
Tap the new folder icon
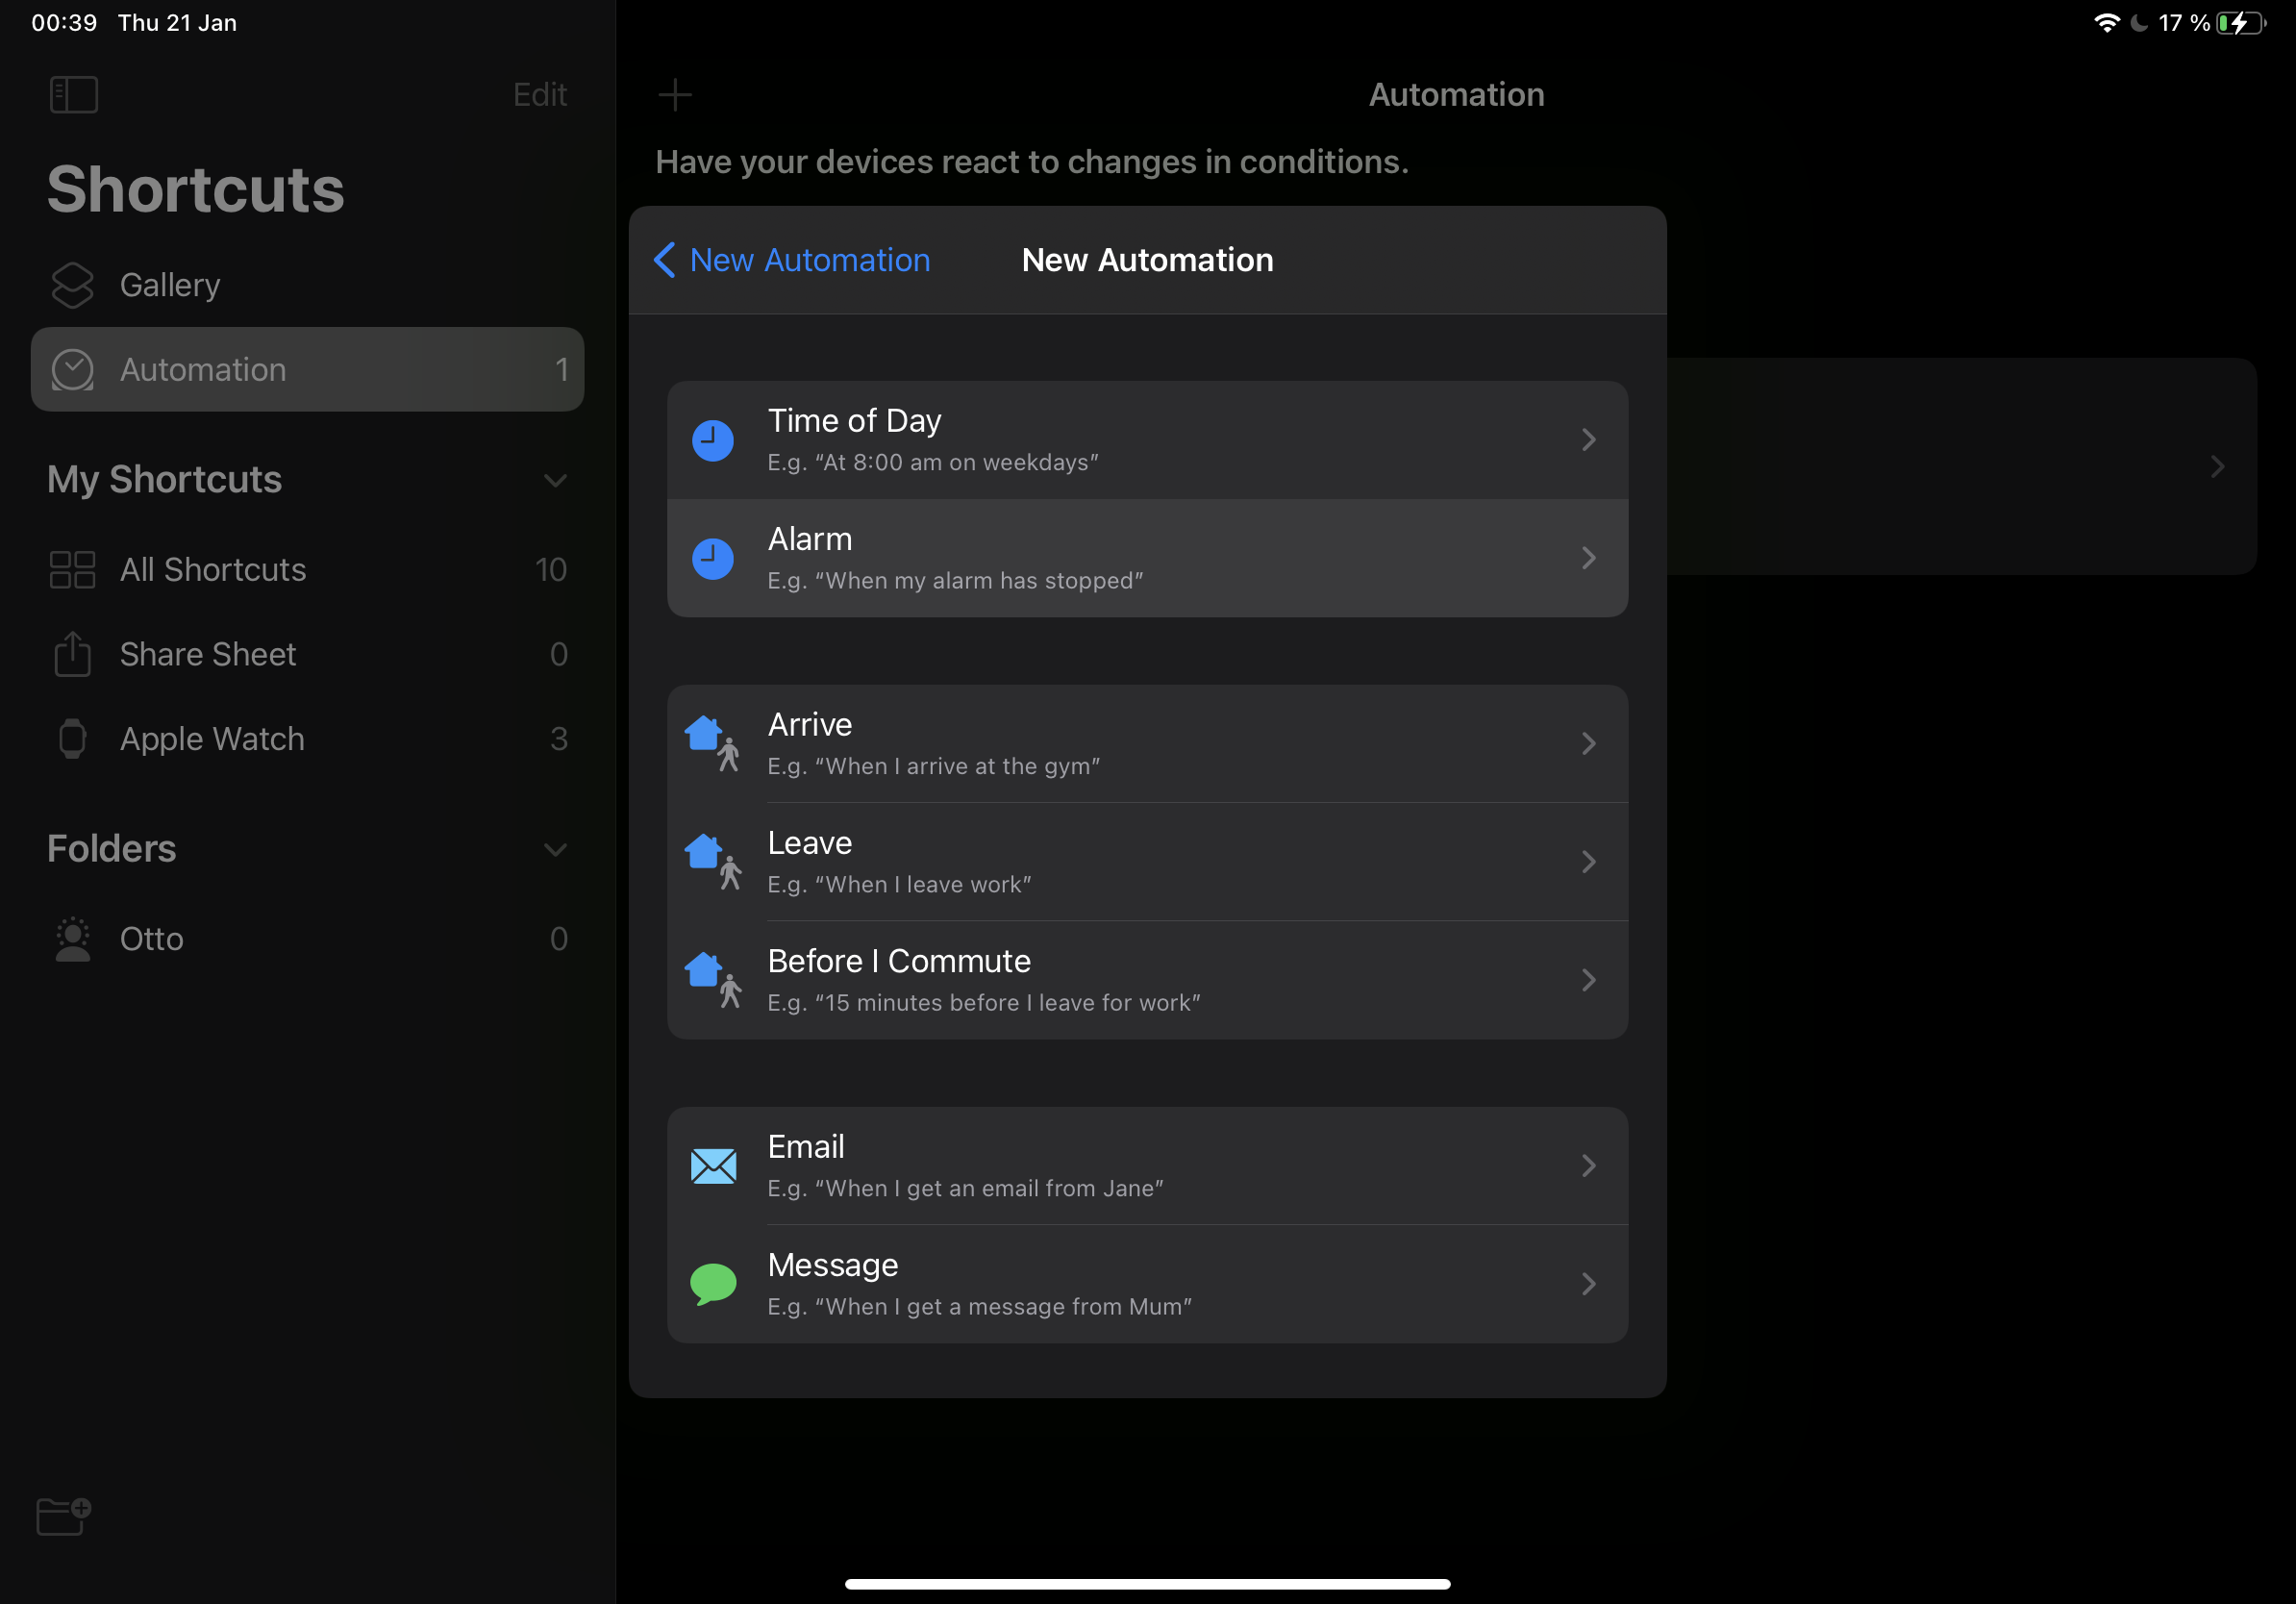click(63, 1516)
